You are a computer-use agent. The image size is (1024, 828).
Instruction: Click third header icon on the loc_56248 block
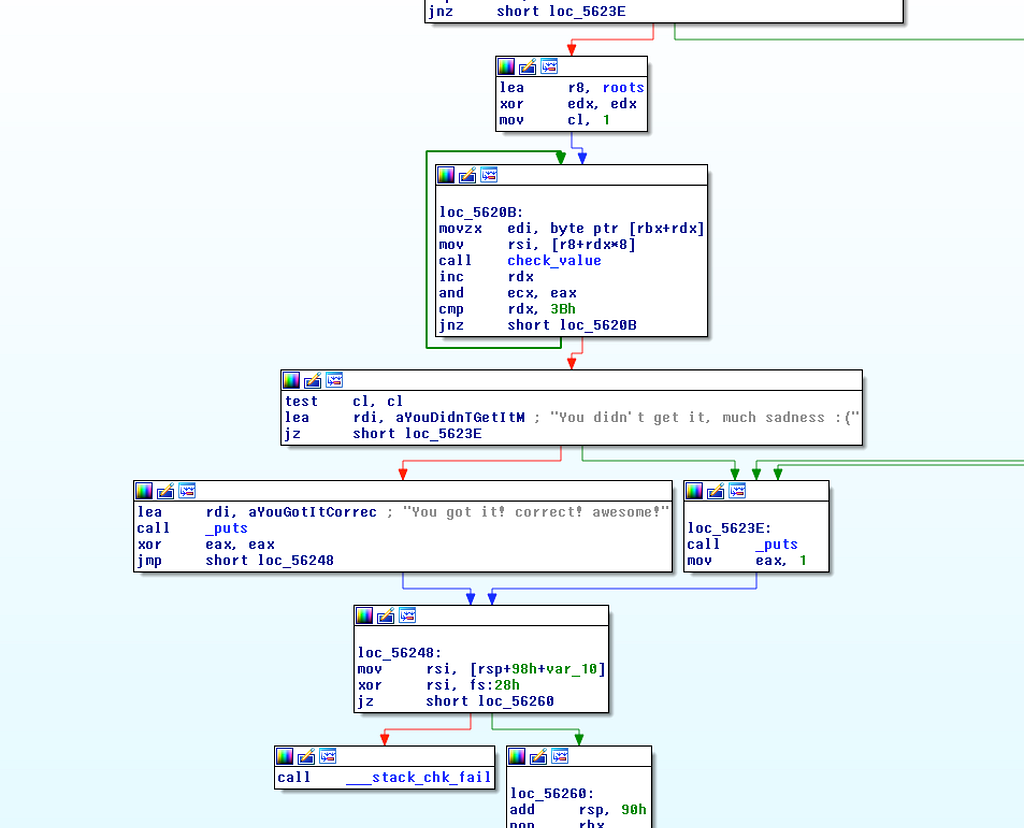[408, 616]
